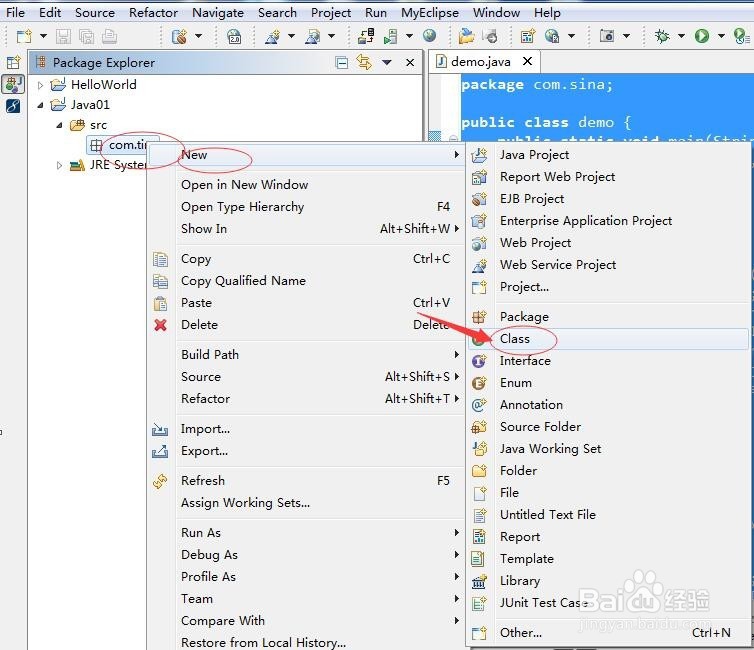Viewport: 754px width, 650px height.
Task: Click Refresh in the context menu
Action: click(x=306, y=481)
